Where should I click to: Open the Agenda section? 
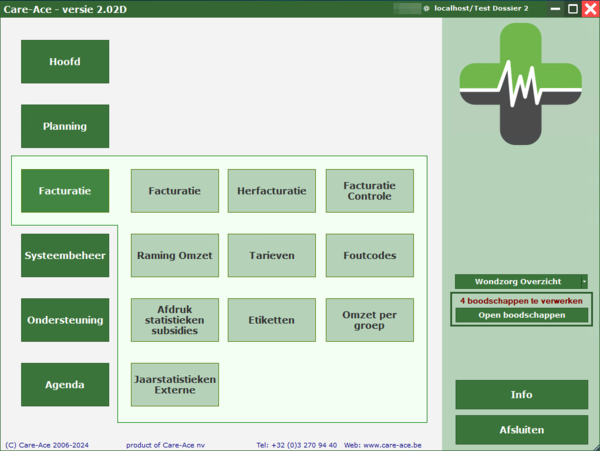coord(65,385)
